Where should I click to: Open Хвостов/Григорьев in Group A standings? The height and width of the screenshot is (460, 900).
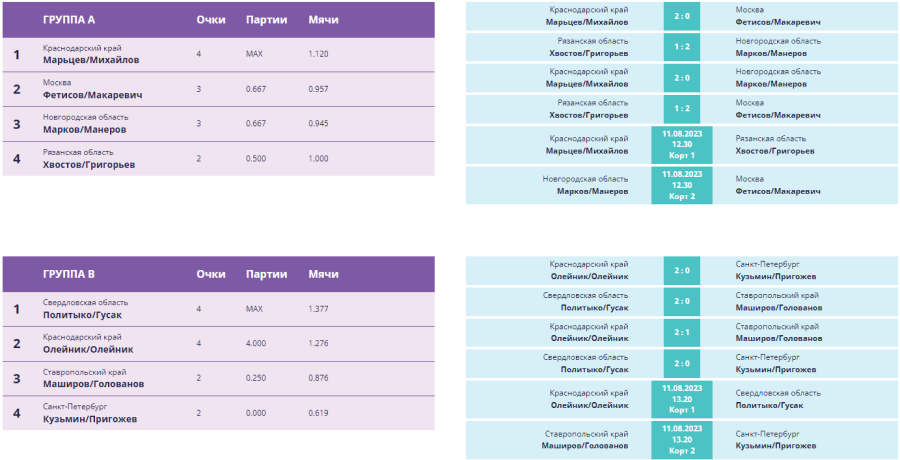click(x=89, y=164)
